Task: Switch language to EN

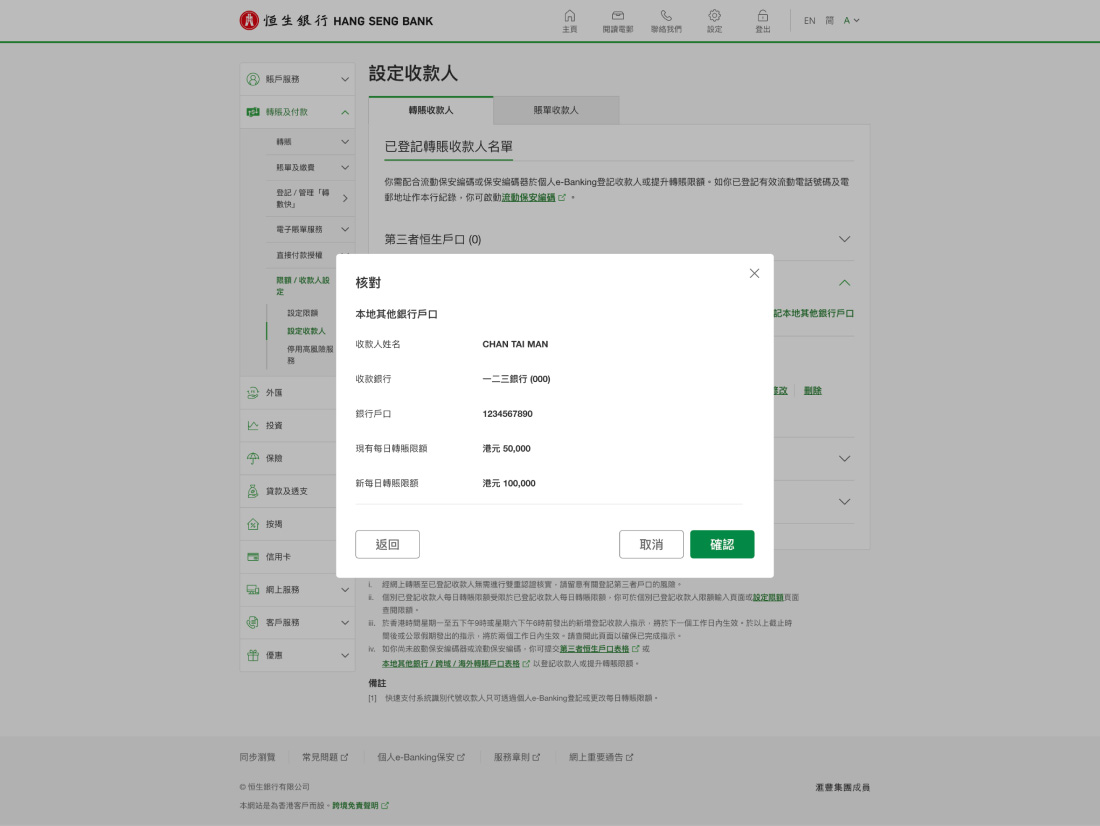Action: click(809, 20)
